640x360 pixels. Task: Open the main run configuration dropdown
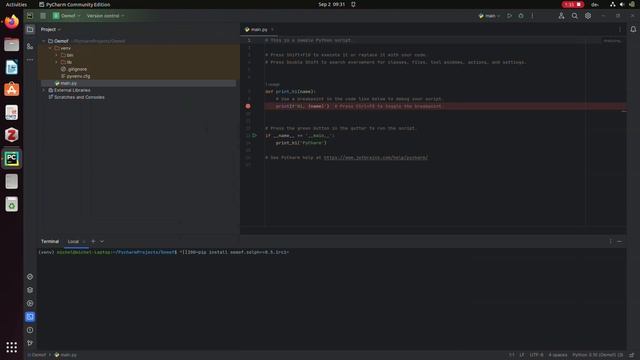pyautogui.click(x=489, y=16)
